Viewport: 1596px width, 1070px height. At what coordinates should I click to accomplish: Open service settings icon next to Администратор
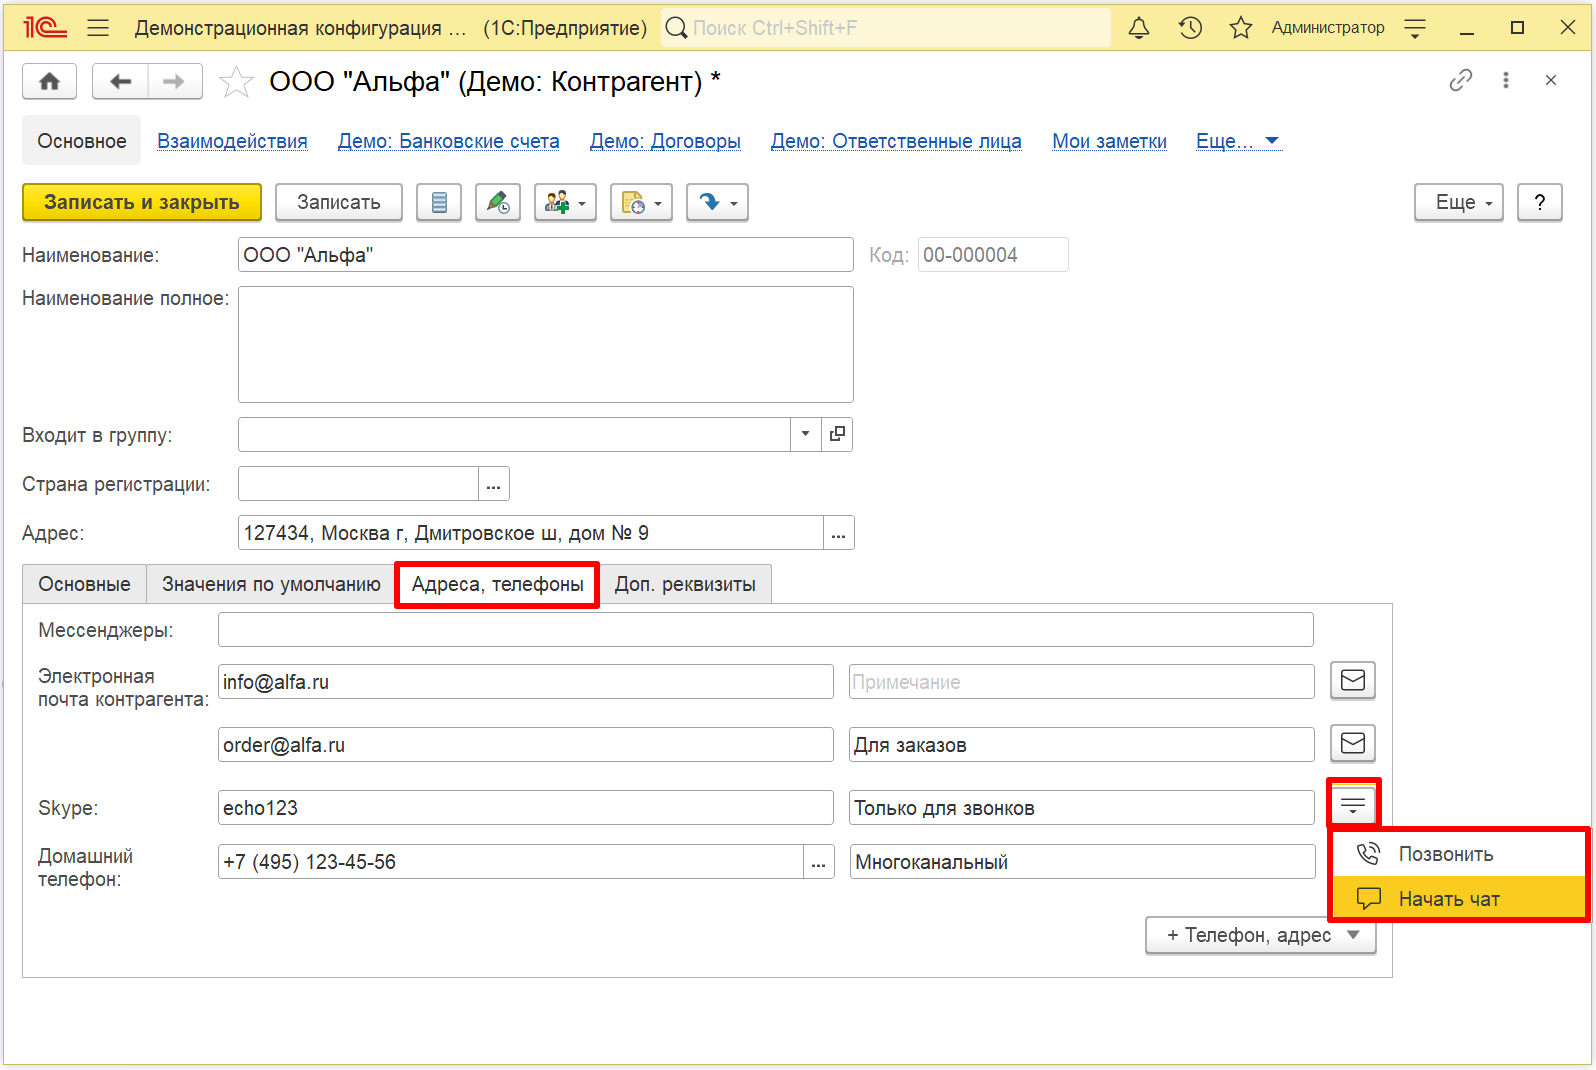1415,28
